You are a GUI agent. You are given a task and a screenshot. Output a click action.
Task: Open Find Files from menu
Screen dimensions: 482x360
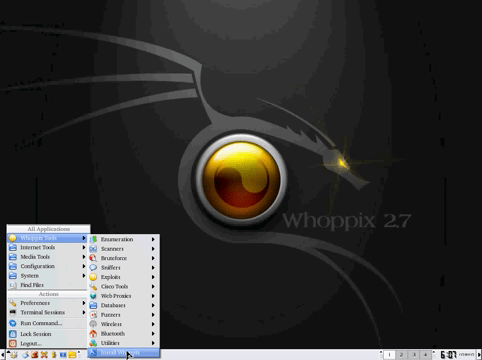47,285
